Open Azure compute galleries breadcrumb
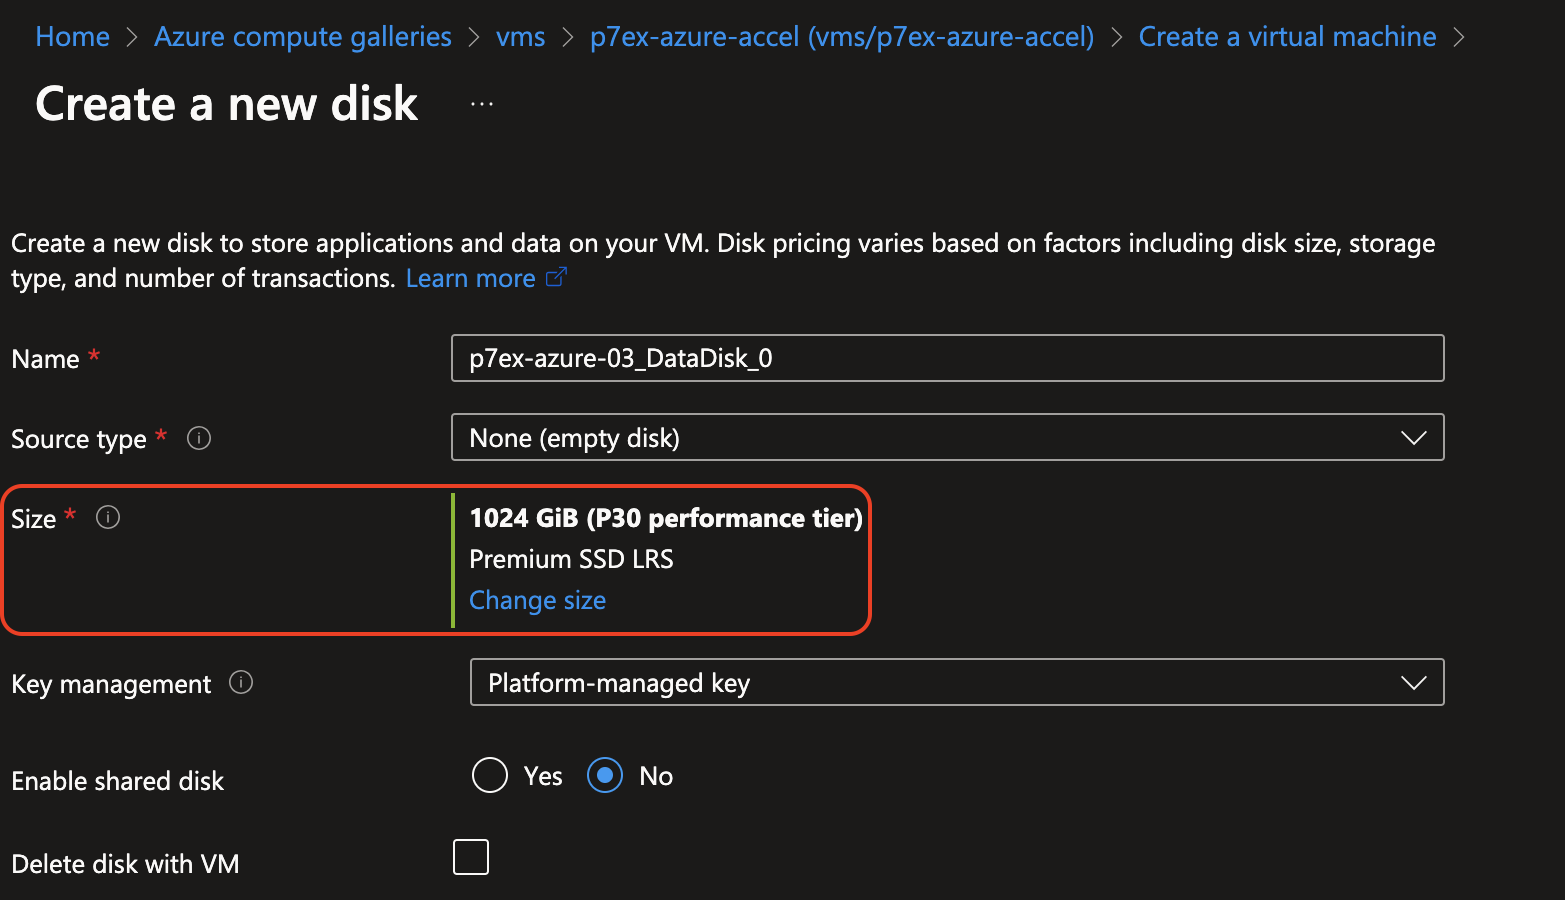Viewport: 1565px width, 900px height. 302,37
